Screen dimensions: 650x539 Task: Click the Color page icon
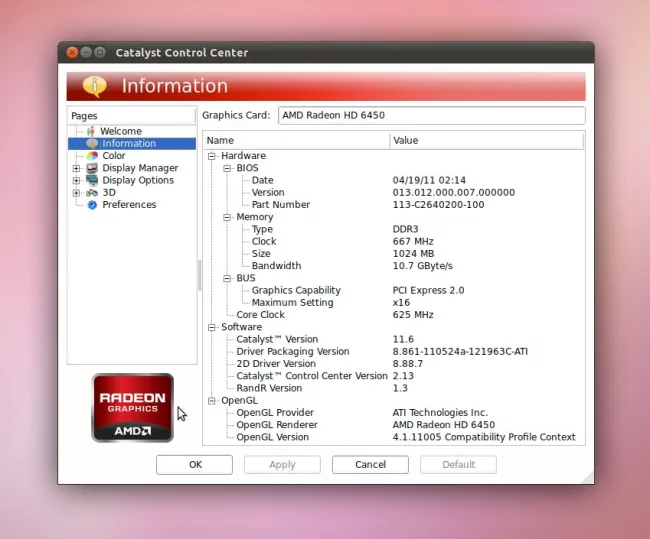pyautogui.click(x=92, y=156)
